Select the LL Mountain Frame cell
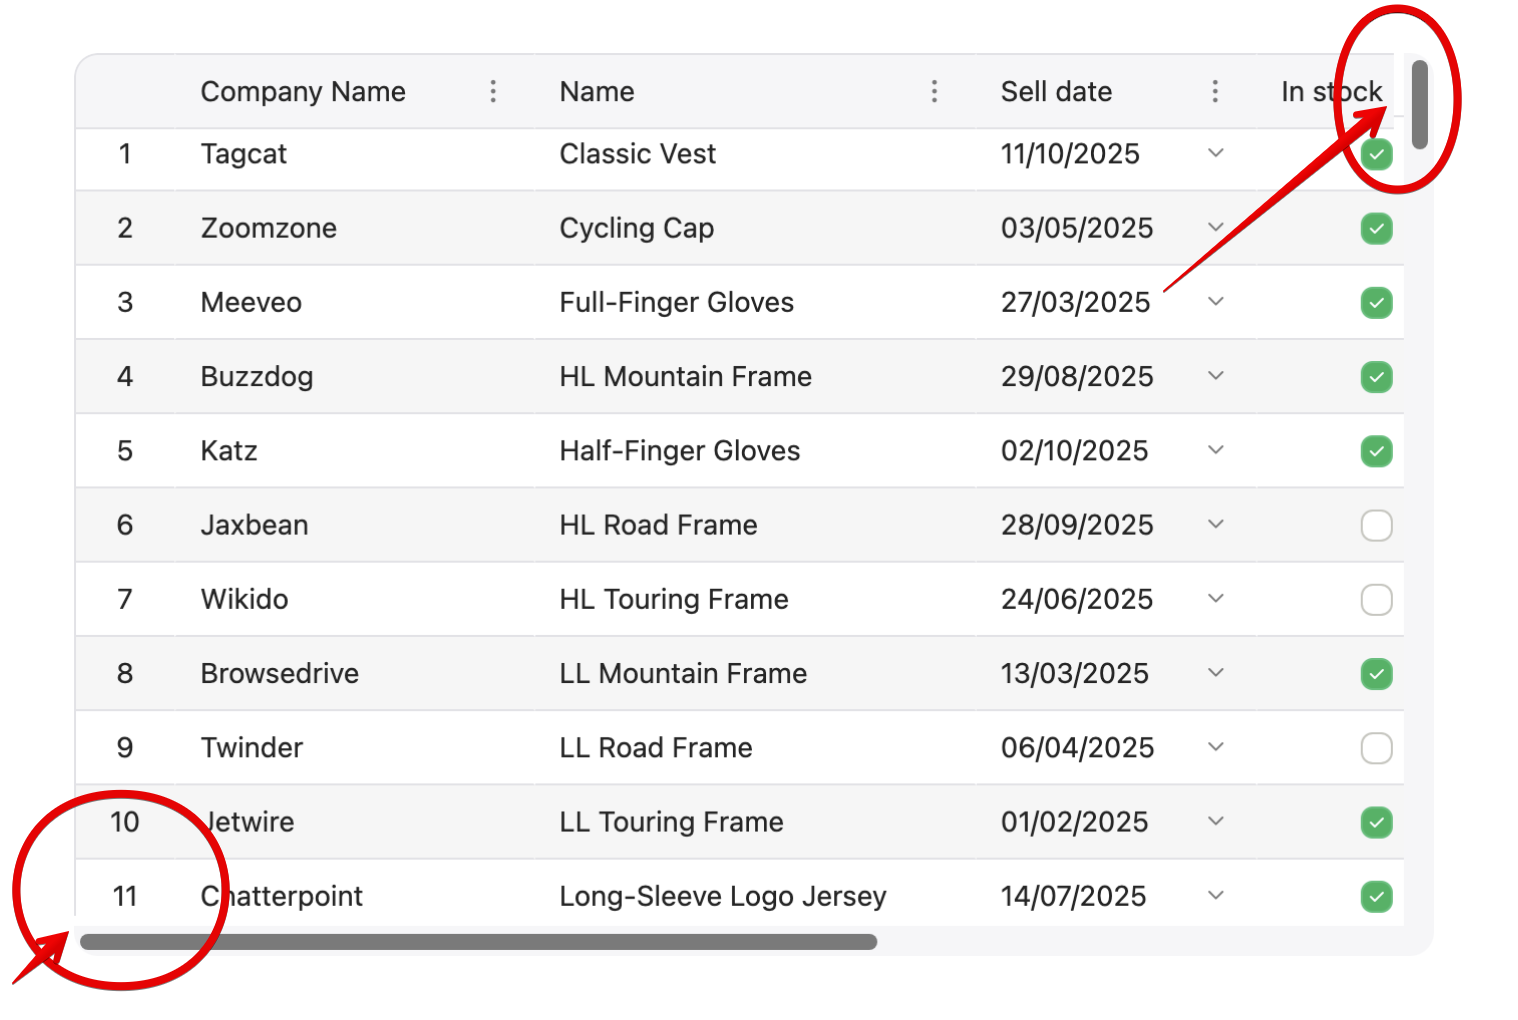This screenshot has height=1020, width=1518. pyautogui.click(x=755, y=673)
